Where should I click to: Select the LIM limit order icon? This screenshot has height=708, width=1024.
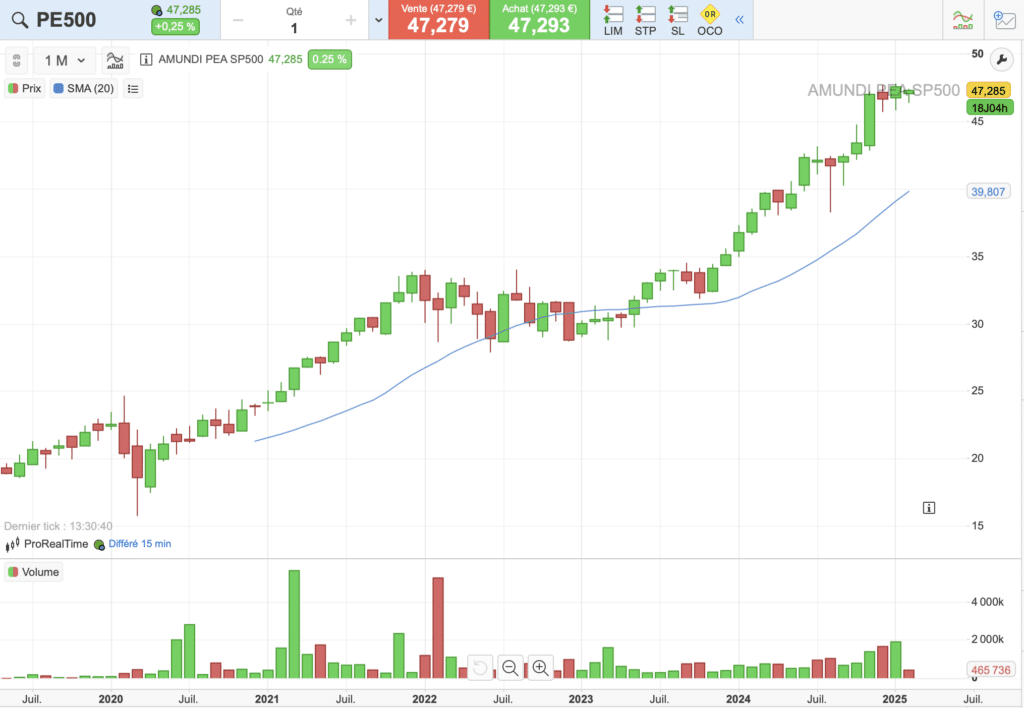point(613,20)
